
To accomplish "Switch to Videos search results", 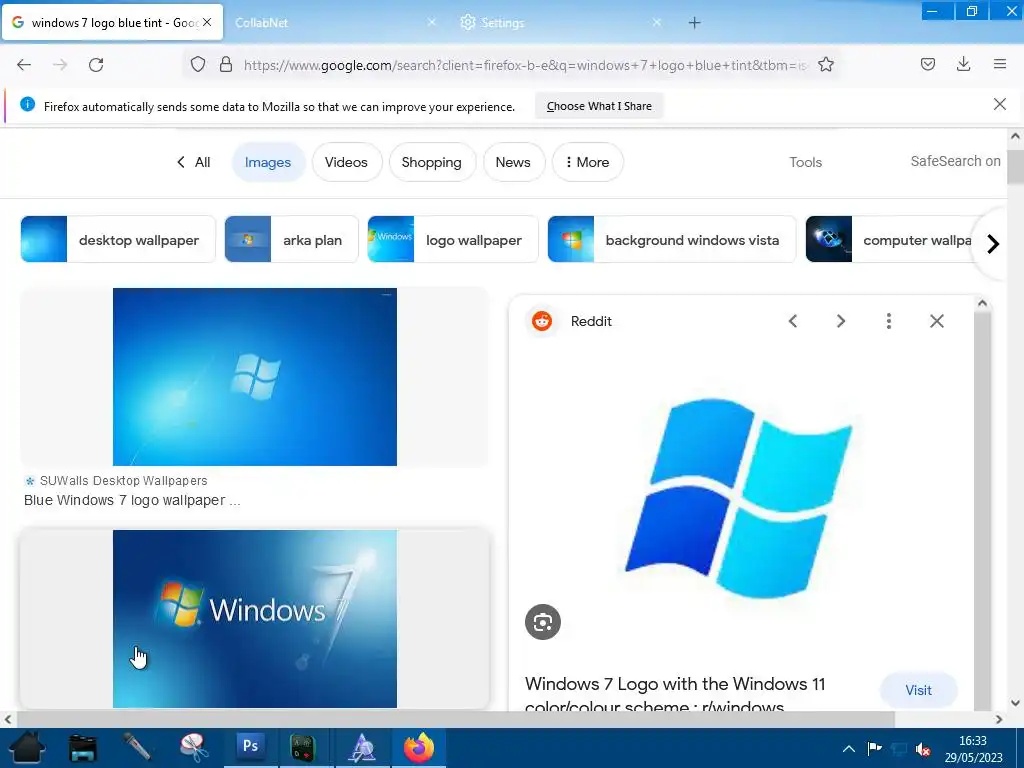I will [x=346, y=162].
